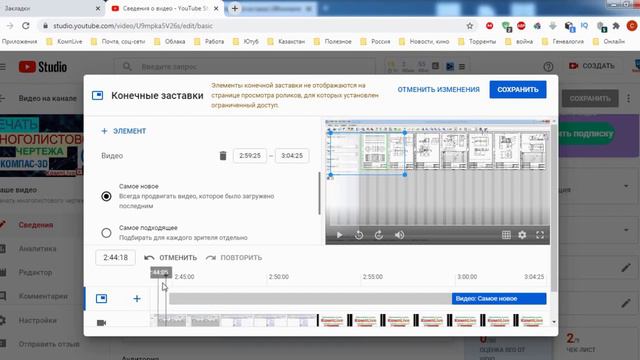Screen dimensions: 640x360
Task: Click the 2:50:00 mark on the timeline ruler
Action: (279, 277)
